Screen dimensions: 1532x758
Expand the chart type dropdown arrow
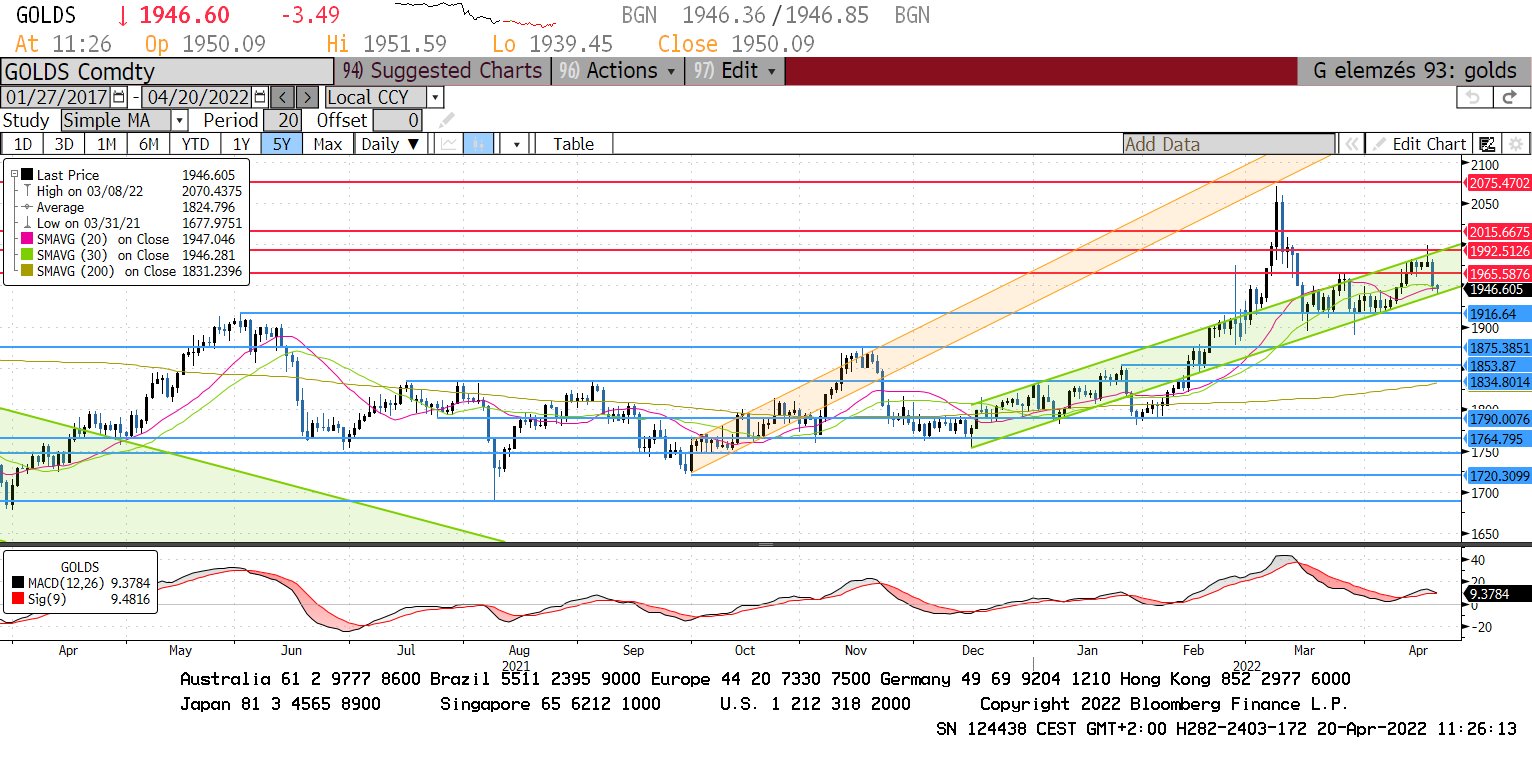(516, 144)
